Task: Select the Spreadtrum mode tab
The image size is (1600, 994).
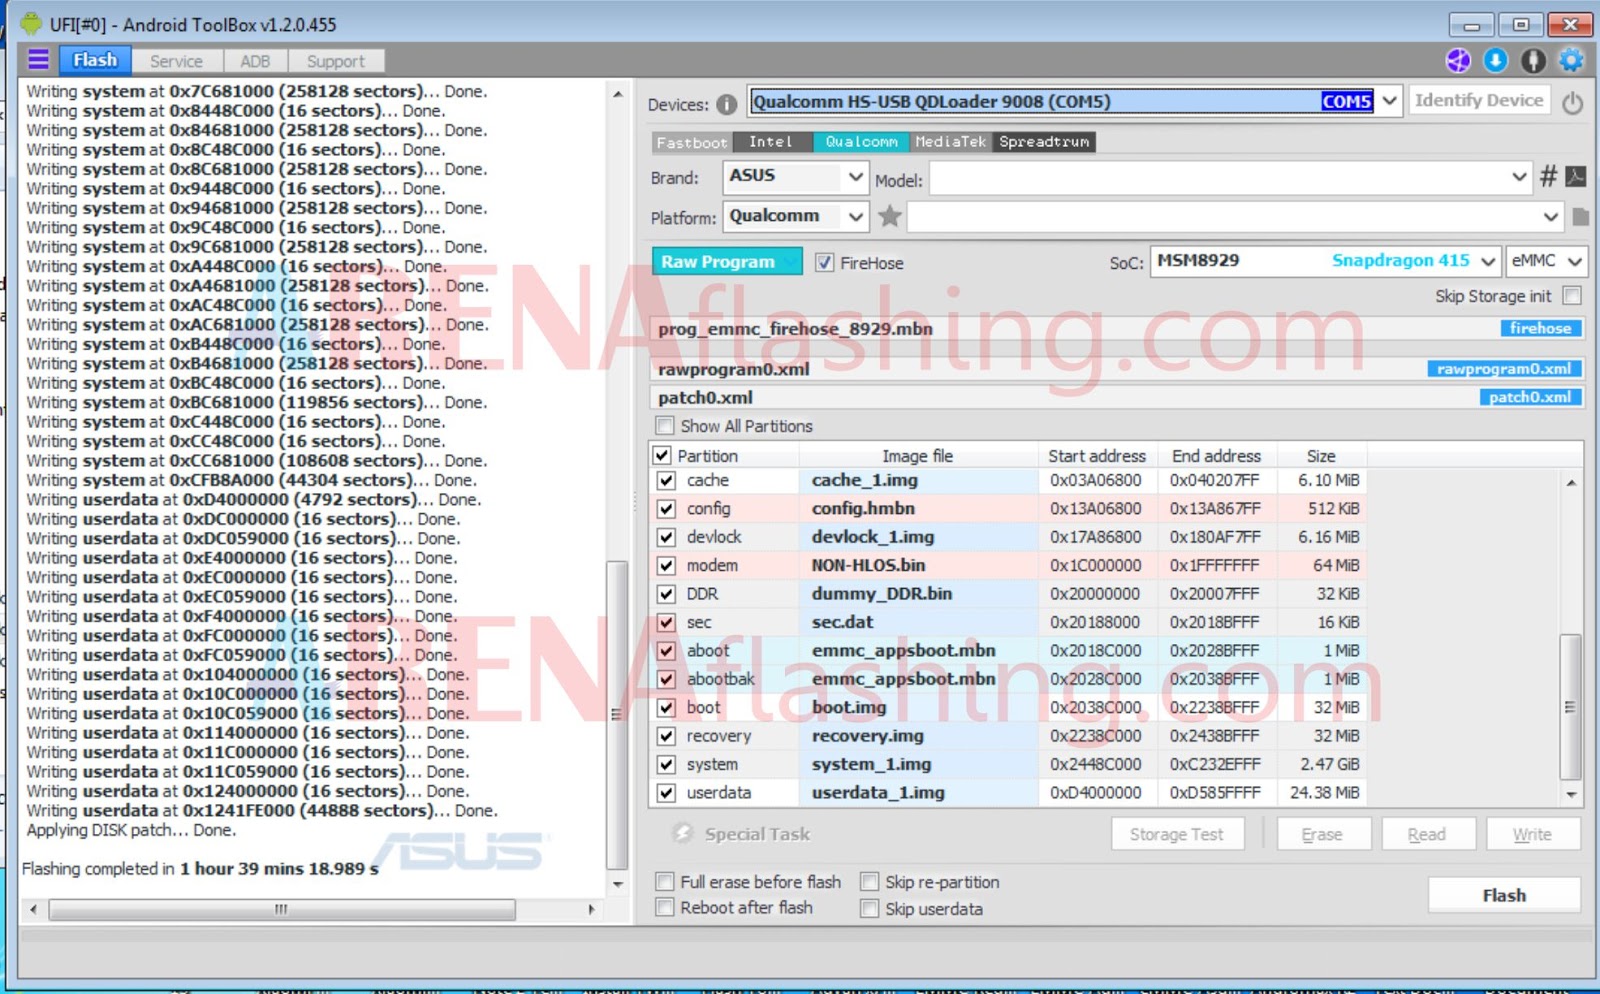Action: click(x=1044, y=142)
